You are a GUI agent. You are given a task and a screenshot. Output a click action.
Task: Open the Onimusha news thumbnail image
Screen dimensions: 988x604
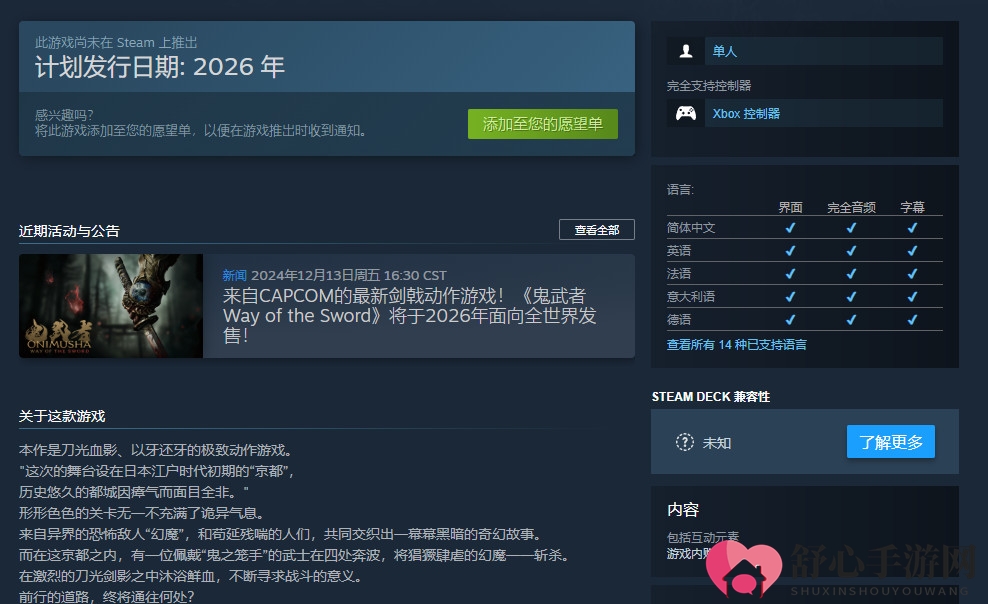(x=111, y=306)
